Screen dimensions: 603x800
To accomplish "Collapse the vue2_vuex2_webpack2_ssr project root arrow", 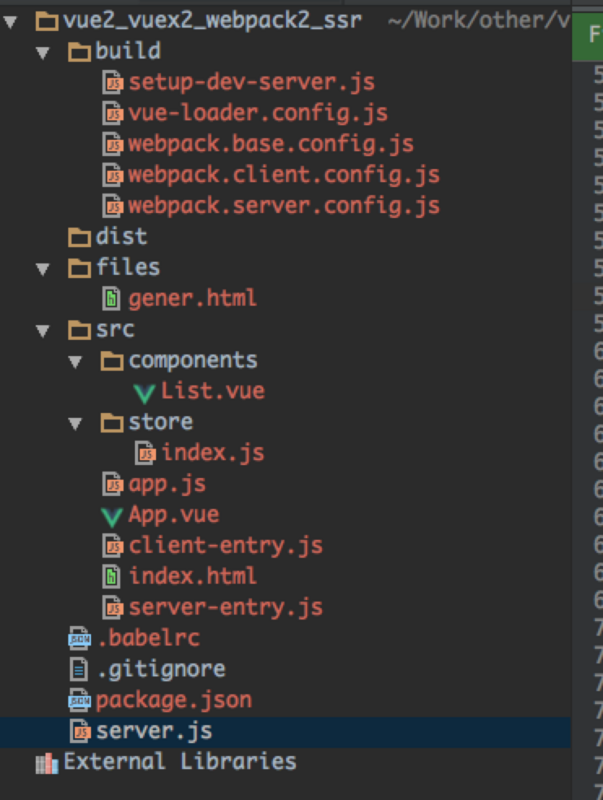I will 10,21.
